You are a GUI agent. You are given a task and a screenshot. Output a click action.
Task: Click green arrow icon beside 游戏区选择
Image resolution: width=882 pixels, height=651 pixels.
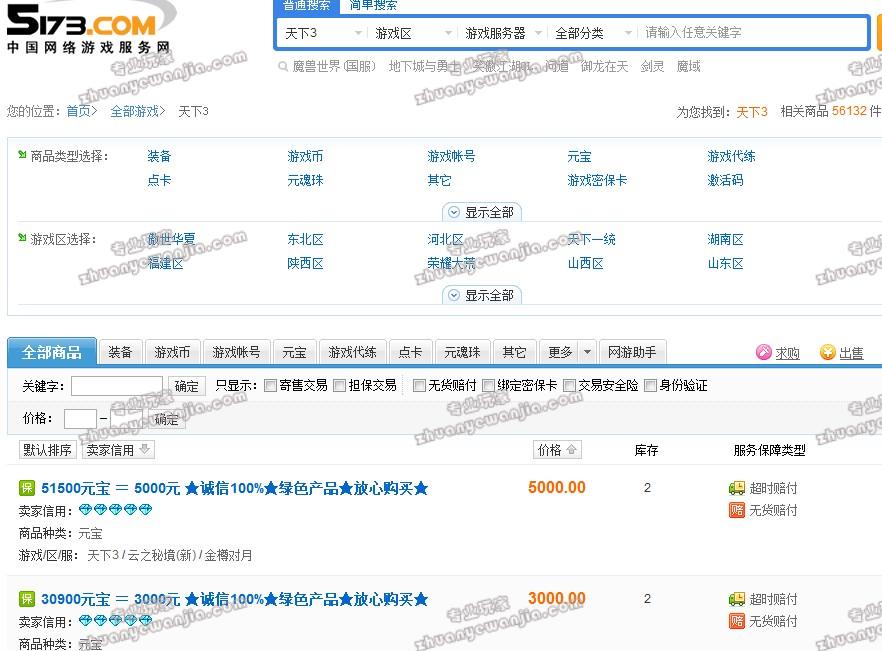[22, 238]
